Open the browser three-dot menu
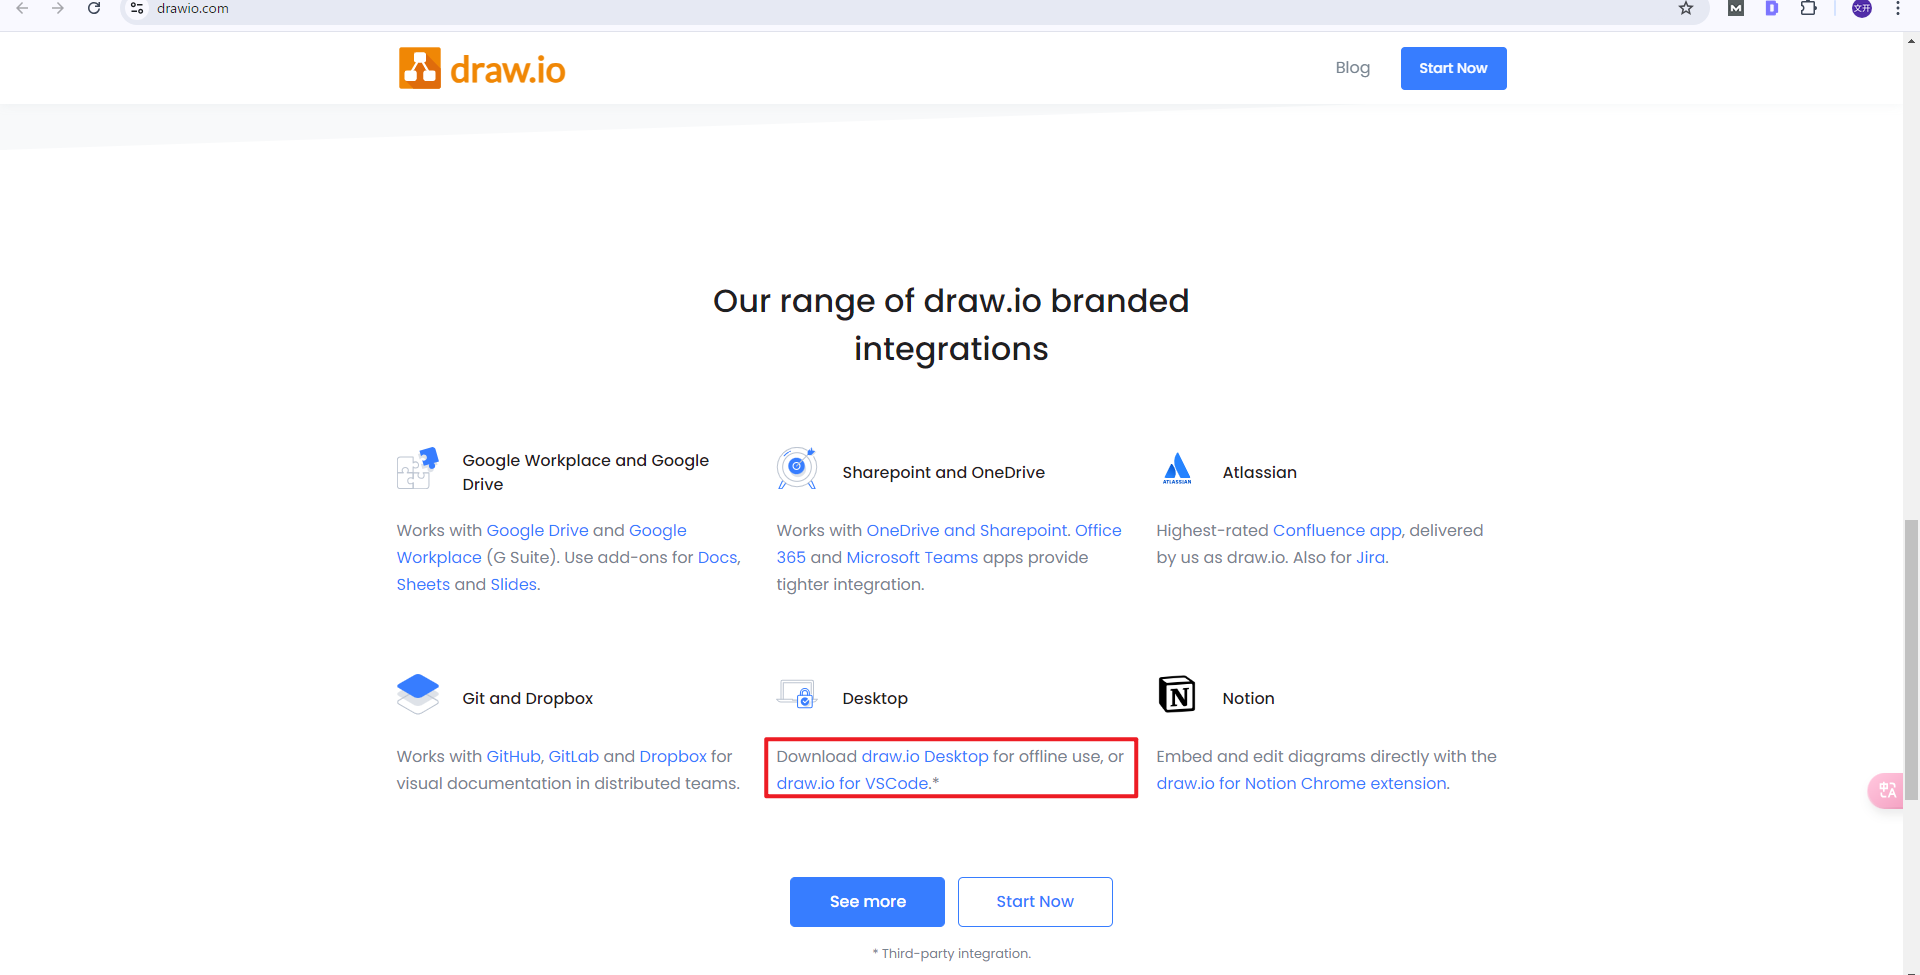 point(1898,9)
